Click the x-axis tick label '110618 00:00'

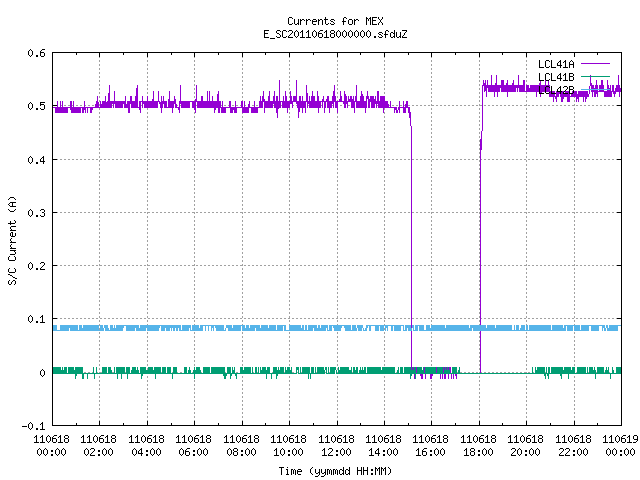51,446
